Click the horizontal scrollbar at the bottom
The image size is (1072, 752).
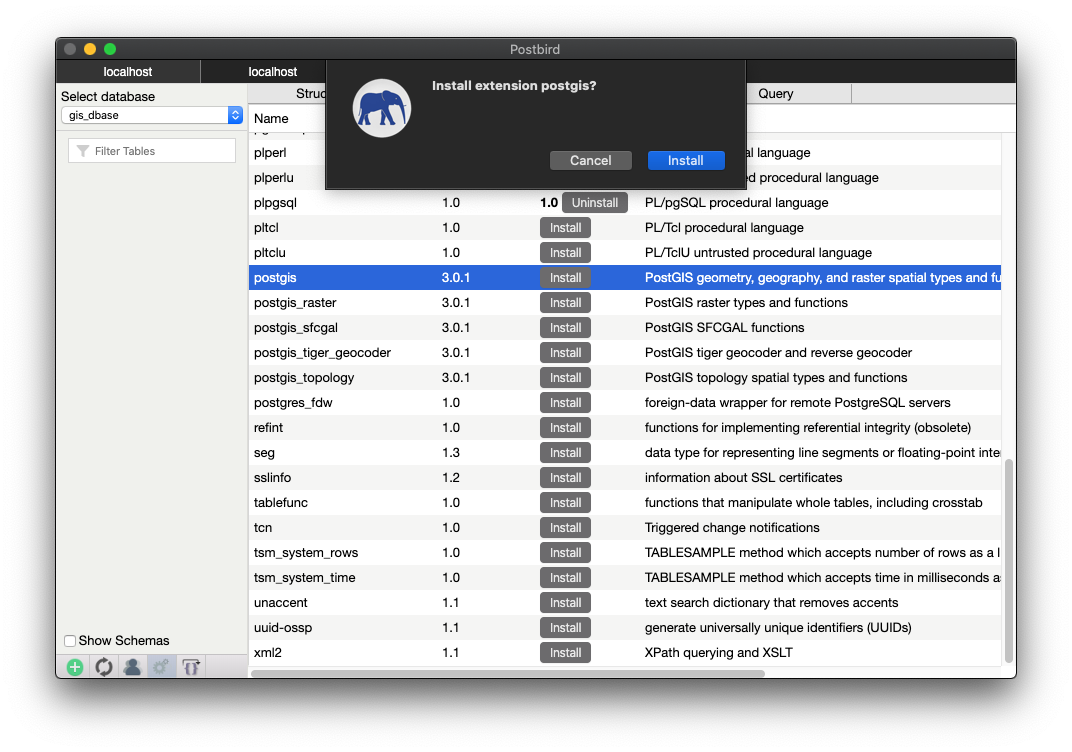point(507,674)
